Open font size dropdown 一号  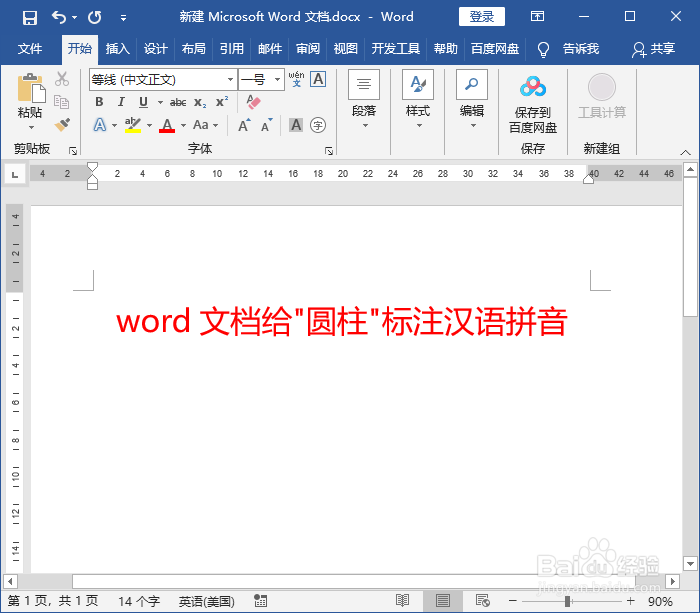tap(262, 79)
